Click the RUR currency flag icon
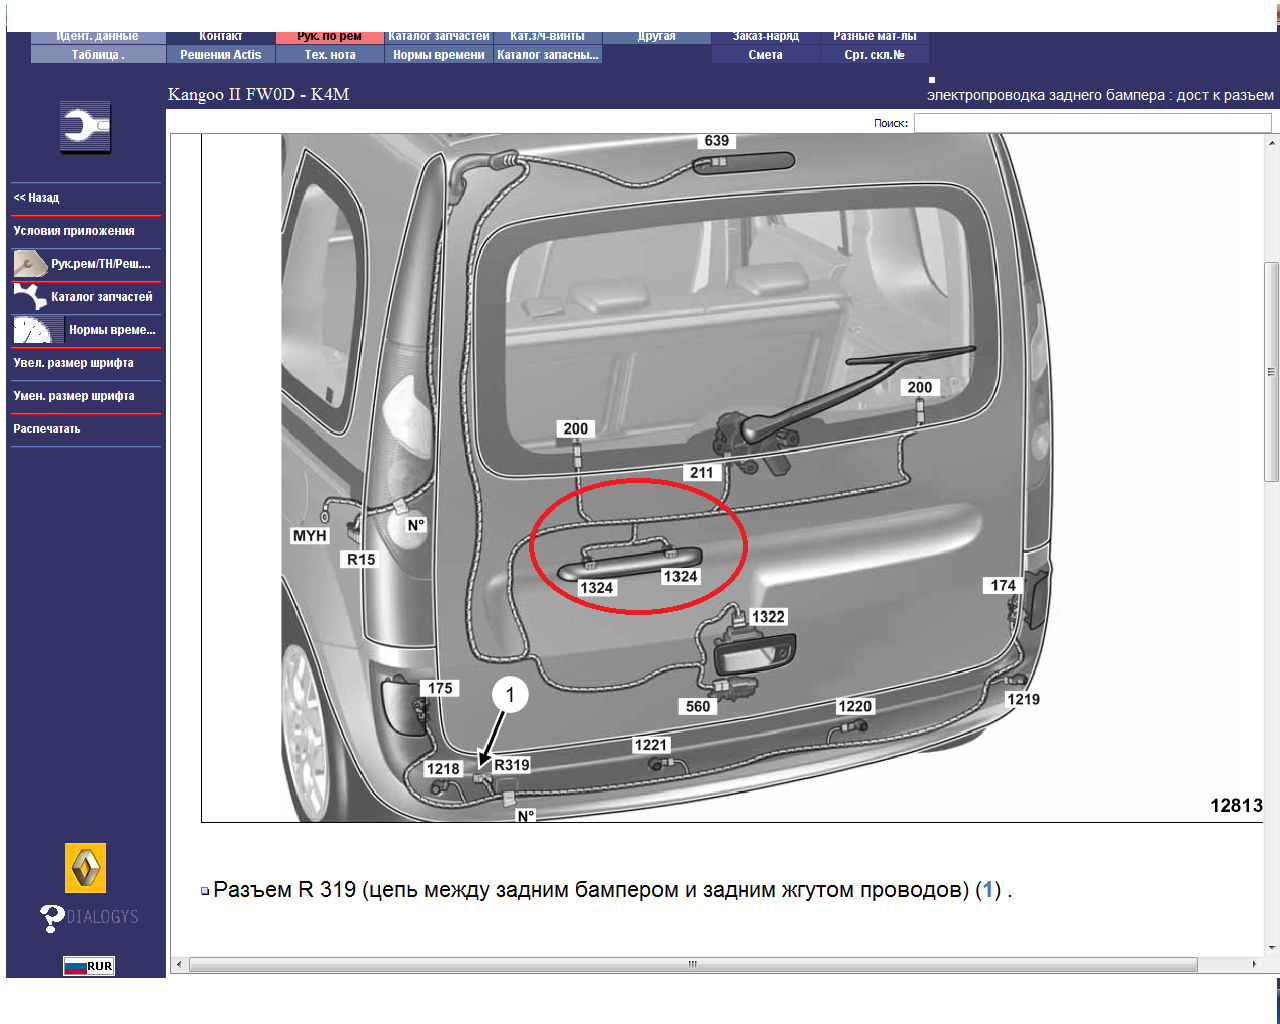The height and width of the screenshot is (1024, 1280). pyautogui.click(x=88, y=966)
